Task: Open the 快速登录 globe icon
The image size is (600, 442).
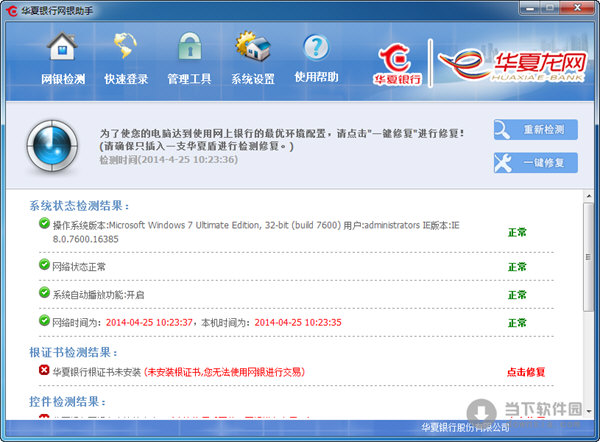Action: click(x=125, y=46)
